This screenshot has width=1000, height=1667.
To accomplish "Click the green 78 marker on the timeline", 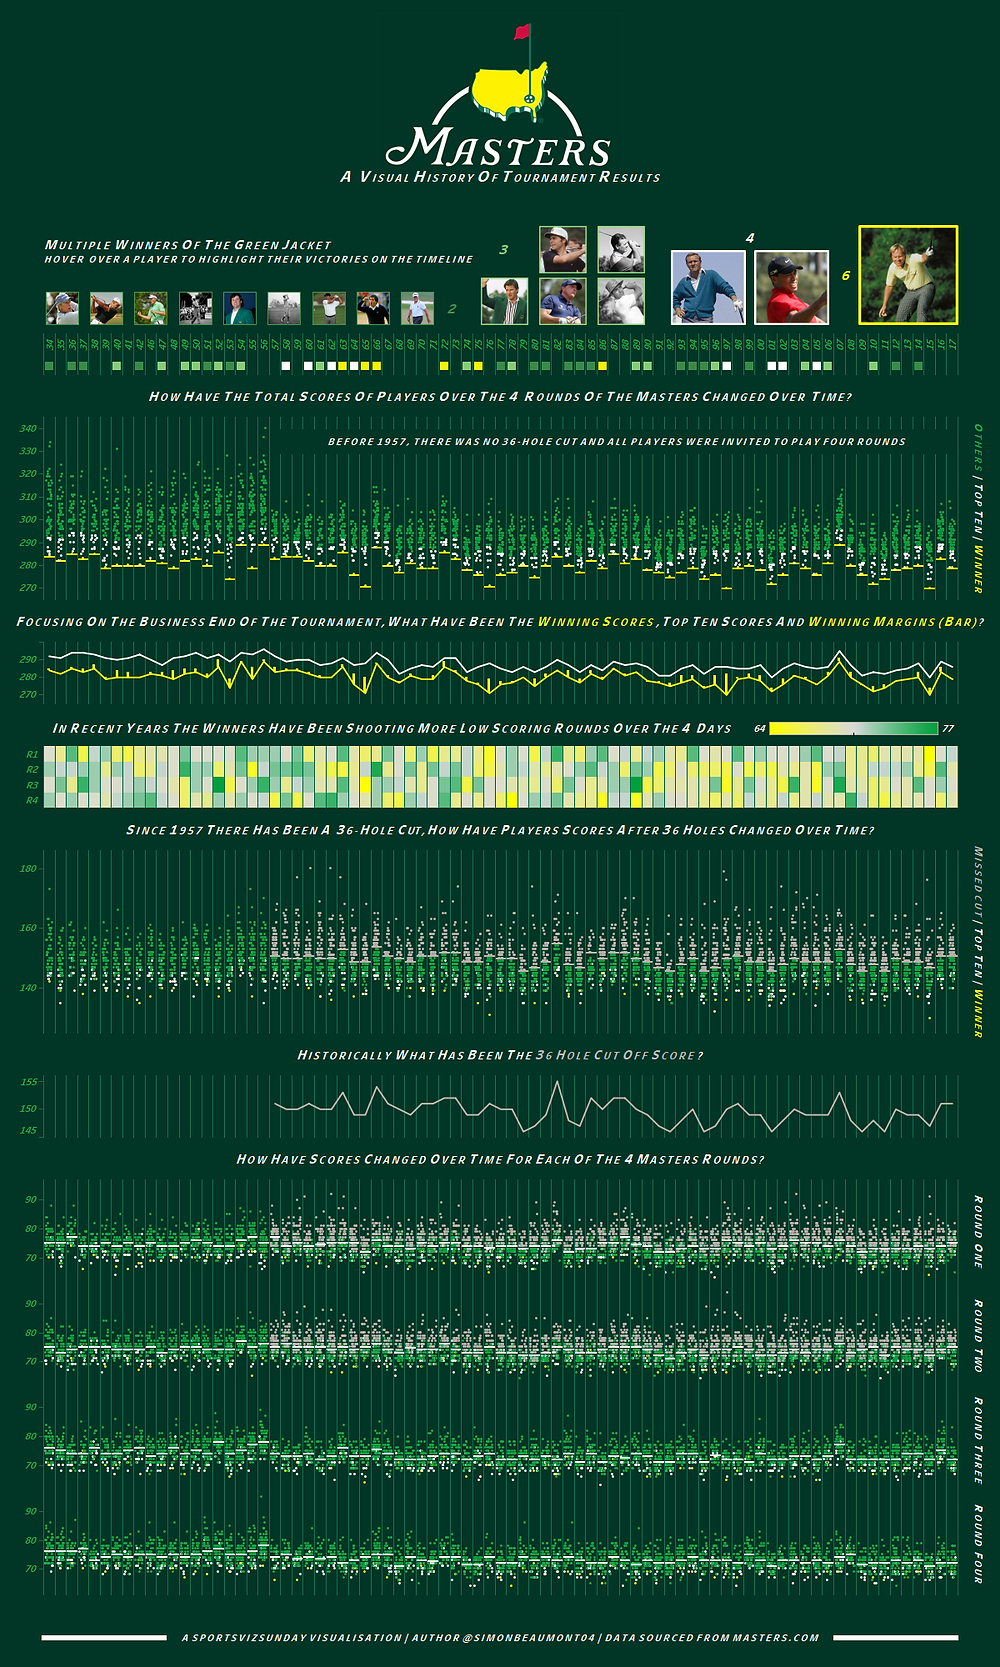I will tap(512, 366).
